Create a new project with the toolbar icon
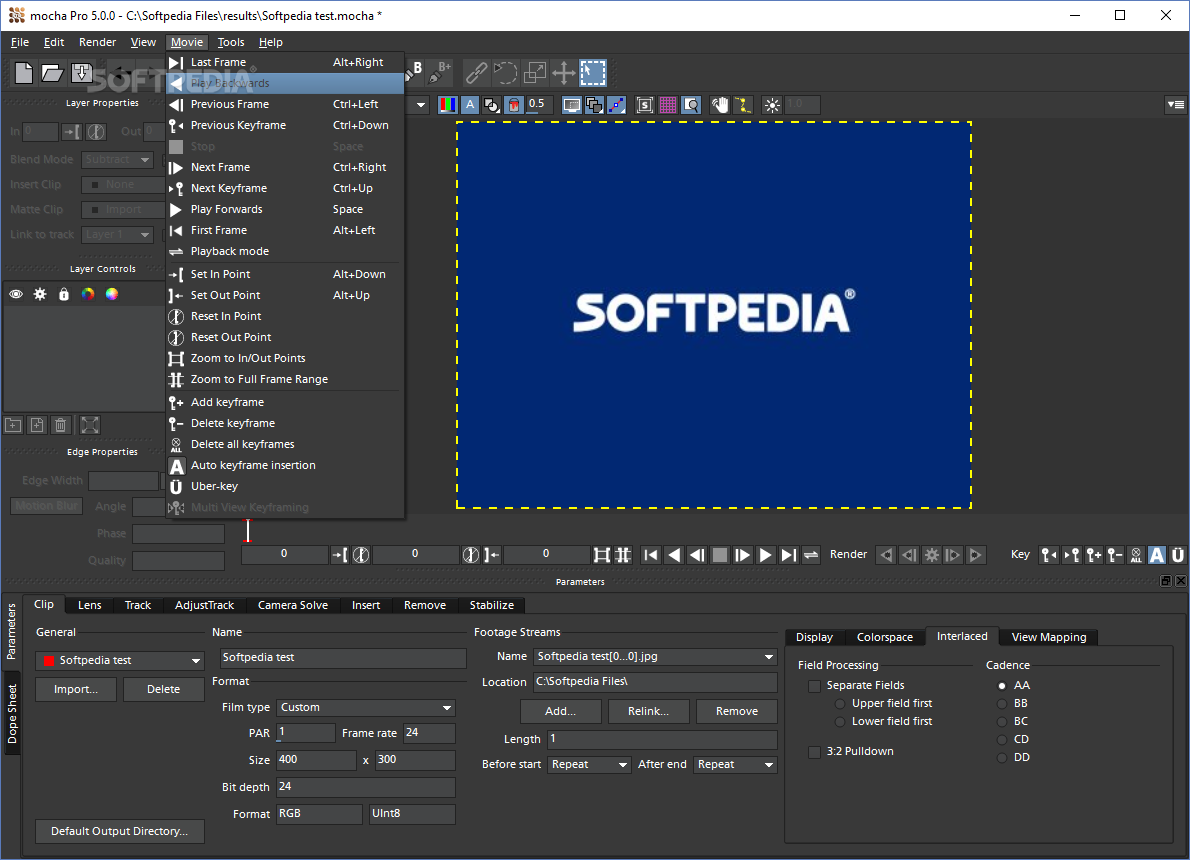The image size is (1190, 860). [x=24, y=73]
